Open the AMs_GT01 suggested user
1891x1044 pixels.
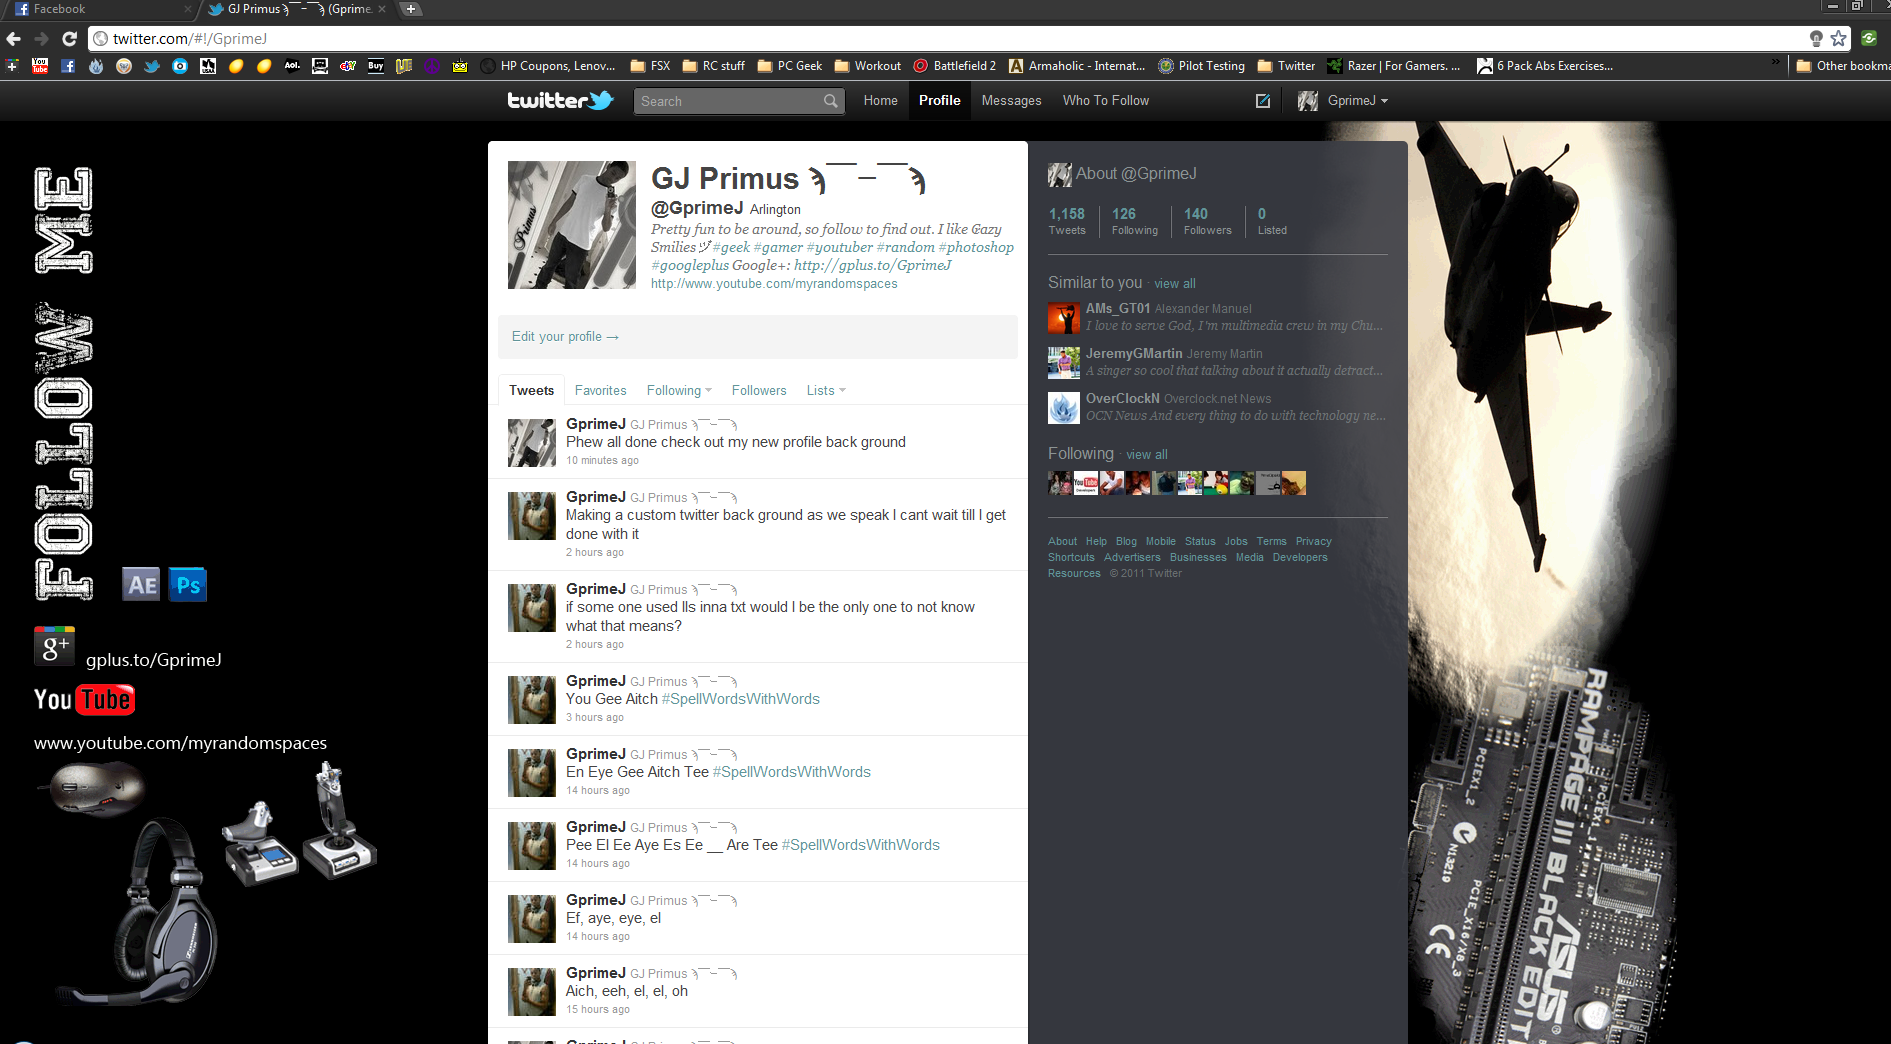(1118, 309)
